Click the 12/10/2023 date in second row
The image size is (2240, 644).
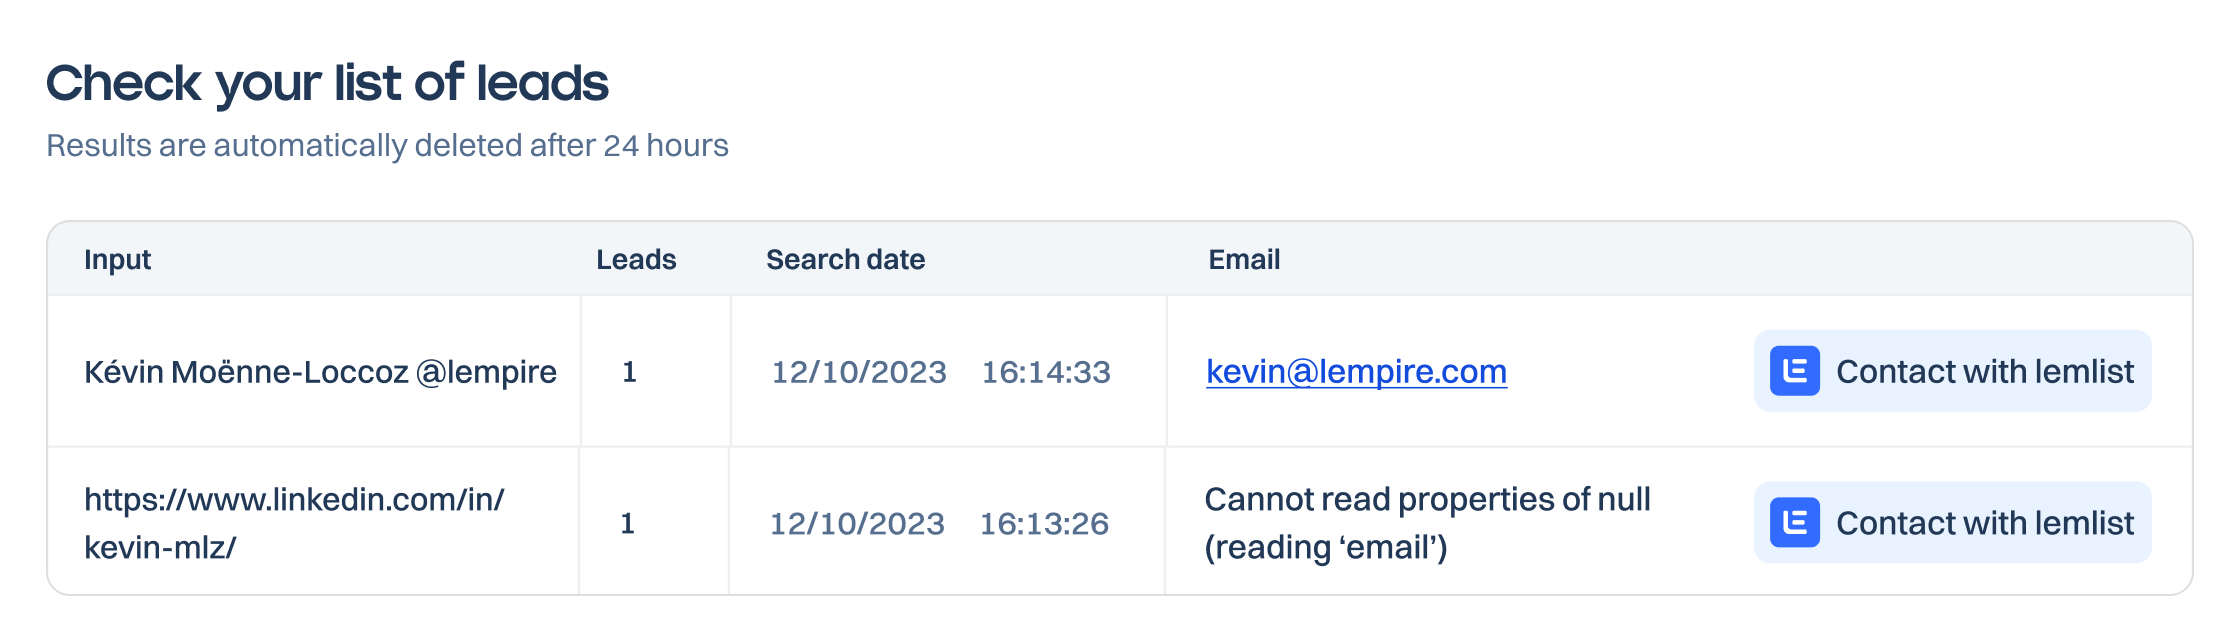[x=857, y=523]
